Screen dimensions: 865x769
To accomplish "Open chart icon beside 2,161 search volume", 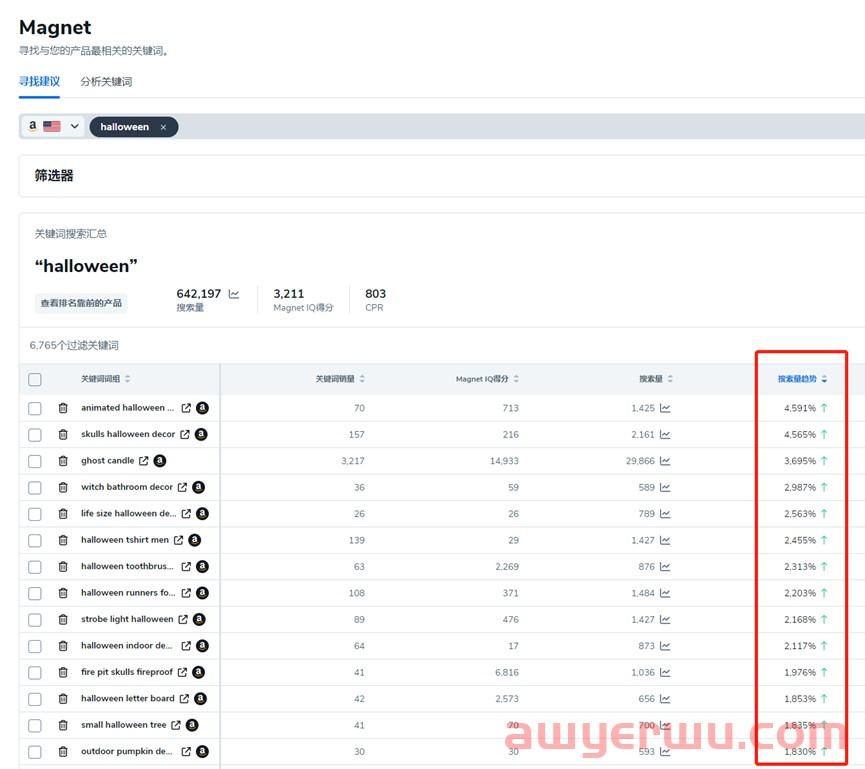I will coord(665,435).
